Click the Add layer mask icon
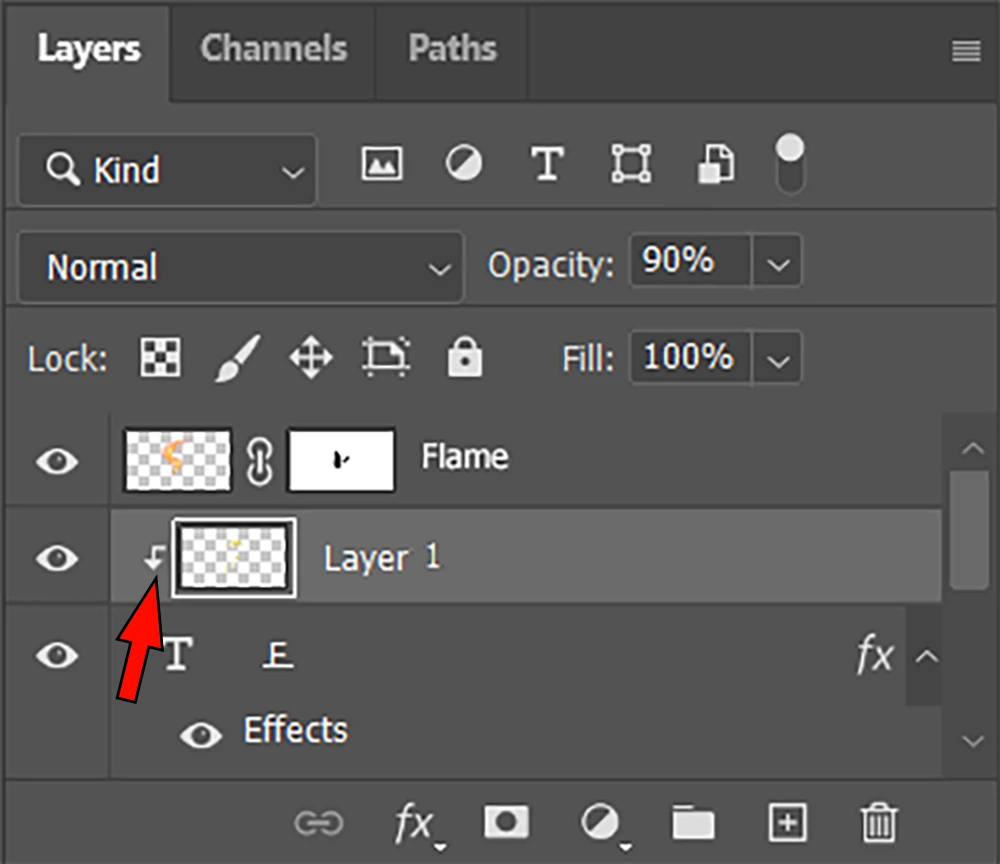Screen dimensions: 1000x864 coord(506,822)
